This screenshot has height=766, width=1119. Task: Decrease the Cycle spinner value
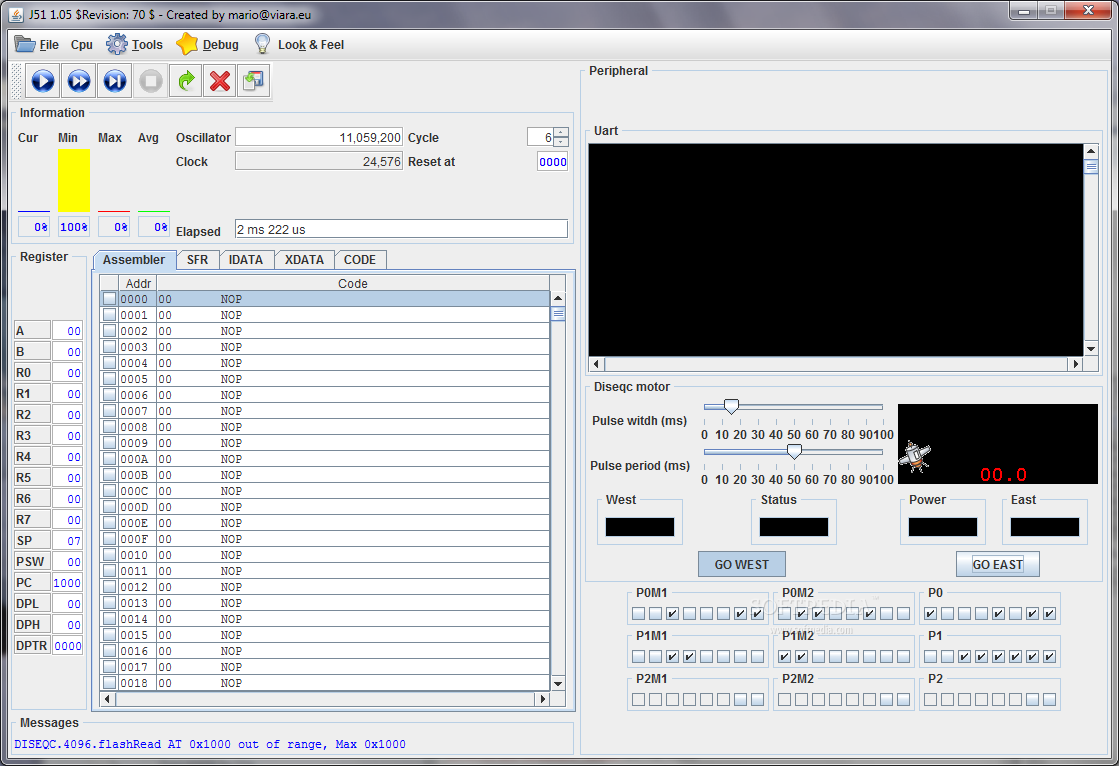coord(562,141)
